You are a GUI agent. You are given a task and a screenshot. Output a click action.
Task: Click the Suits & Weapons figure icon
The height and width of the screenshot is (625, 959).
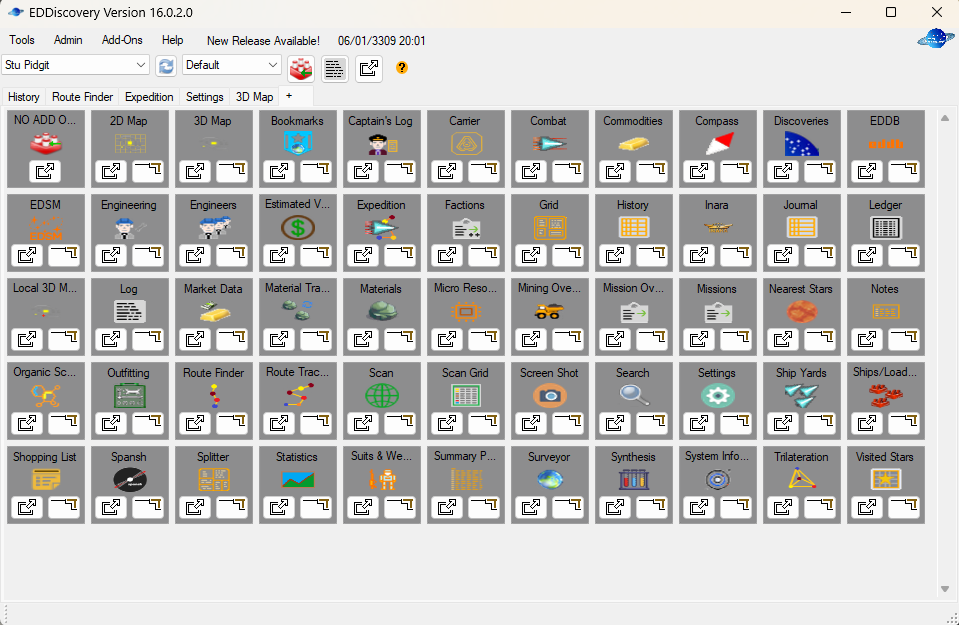[x=383, y=479]
